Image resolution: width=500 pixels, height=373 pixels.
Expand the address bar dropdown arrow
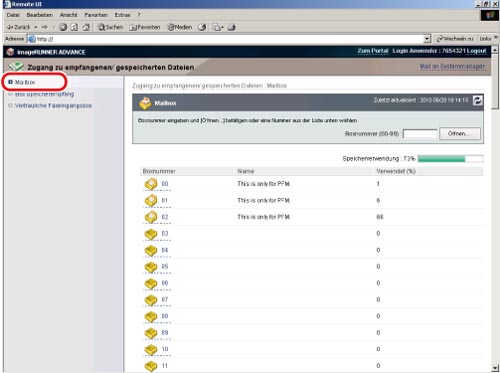point(427,39)
